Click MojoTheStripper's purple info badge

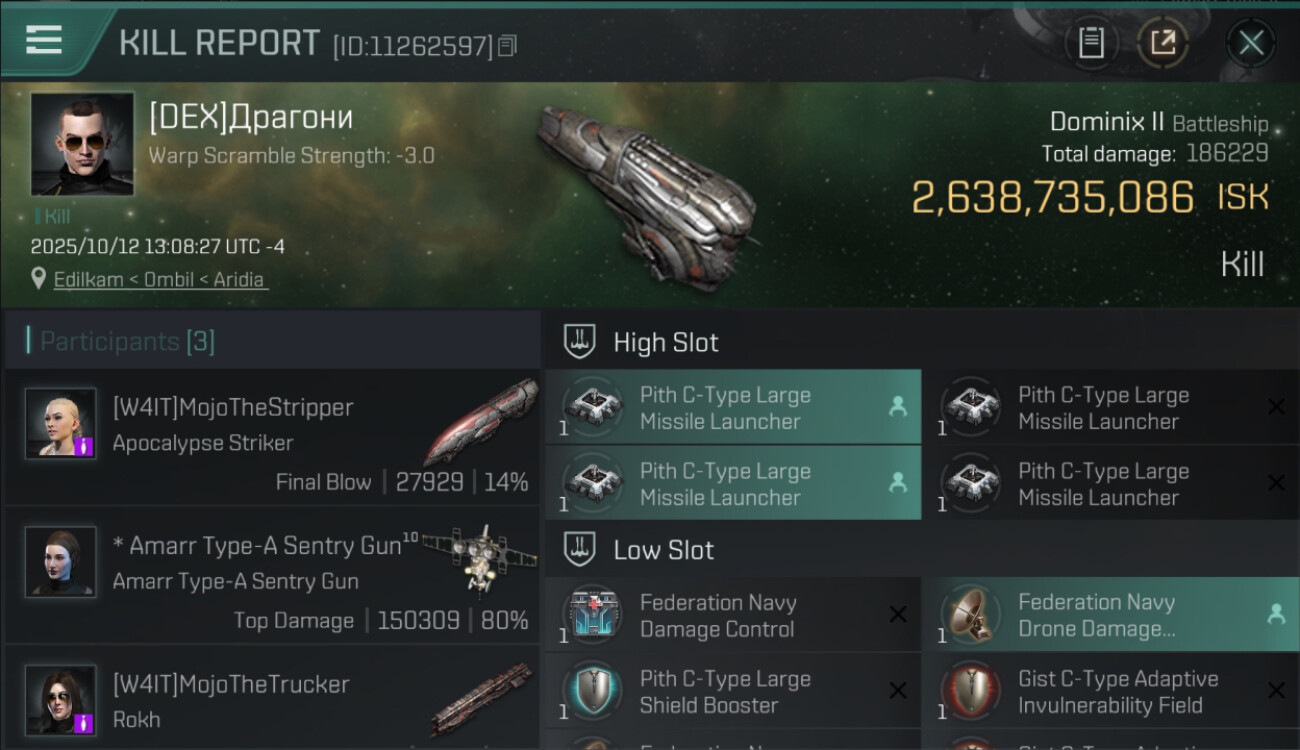click(x=85, y=446)
